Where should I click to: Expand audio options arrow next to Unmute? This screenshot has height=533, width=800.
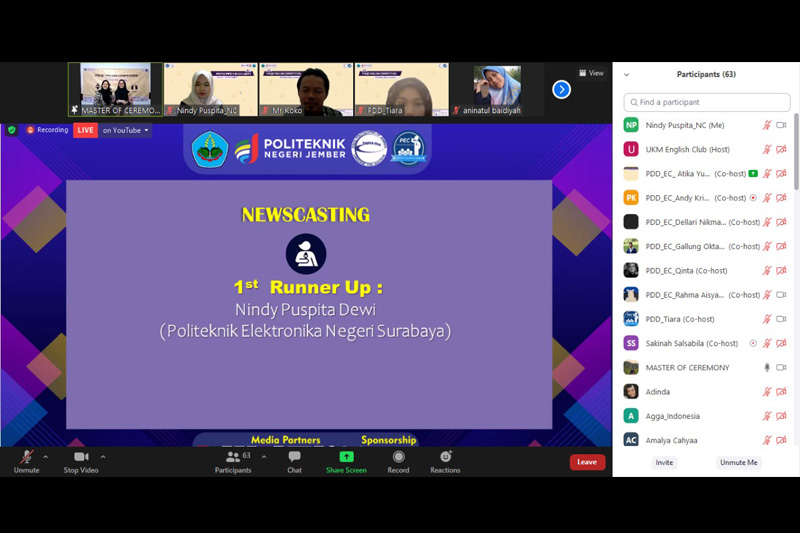45,456
